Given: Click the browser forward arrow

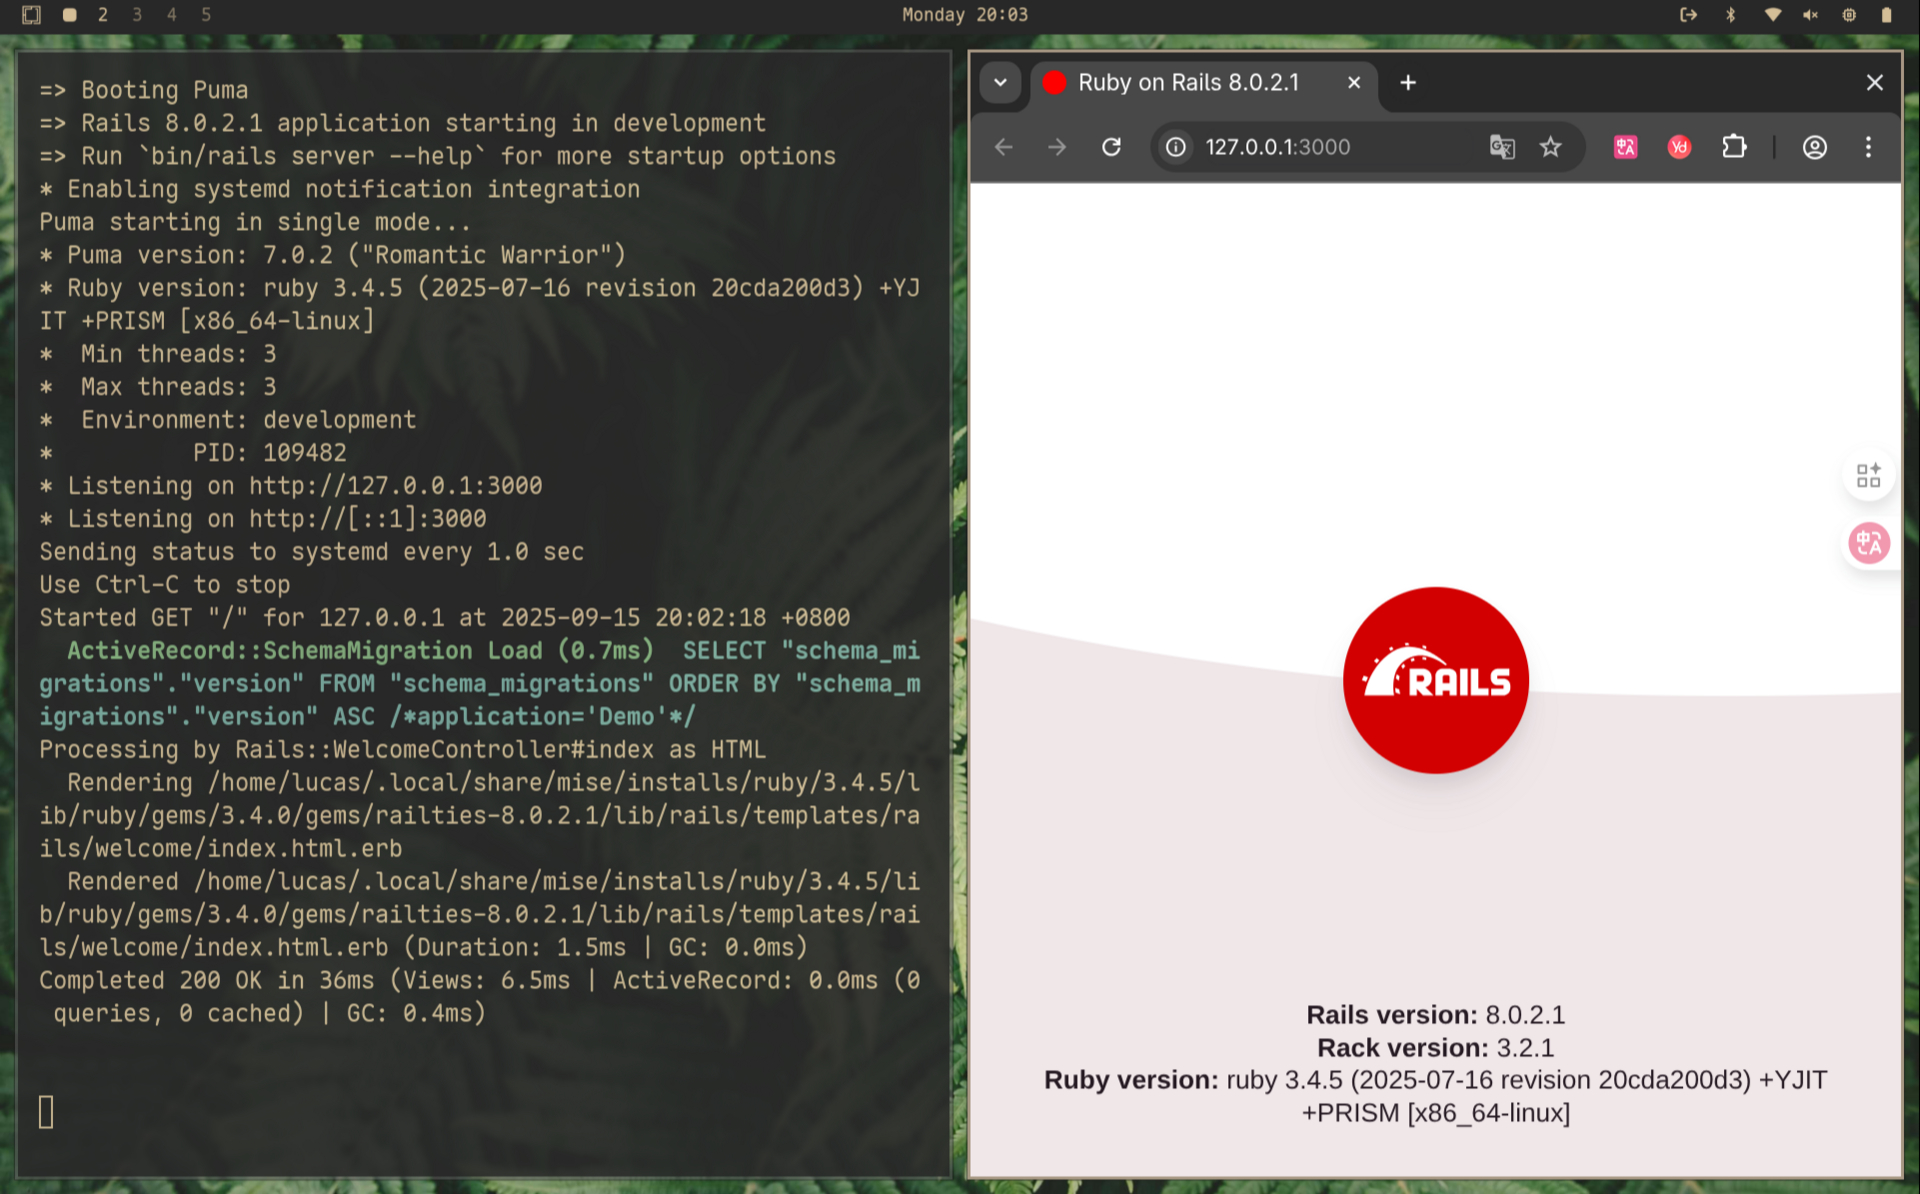Looking at the screenshot, I should [1057, 147].
